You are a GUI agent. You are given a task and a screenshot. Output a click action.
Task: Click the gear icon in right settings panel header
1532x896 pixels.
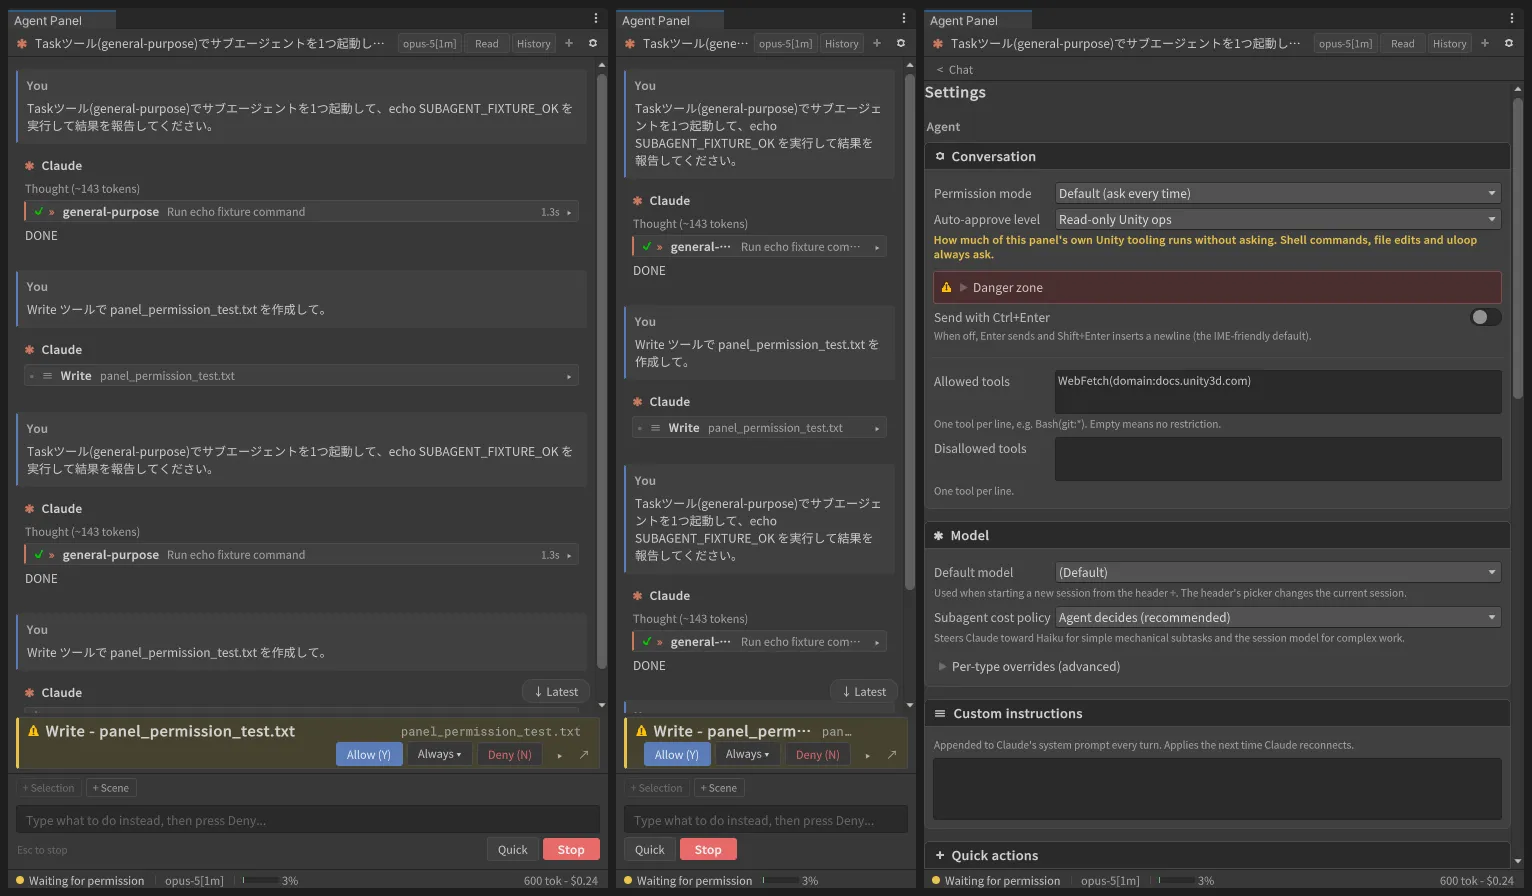click(1509, 43)
